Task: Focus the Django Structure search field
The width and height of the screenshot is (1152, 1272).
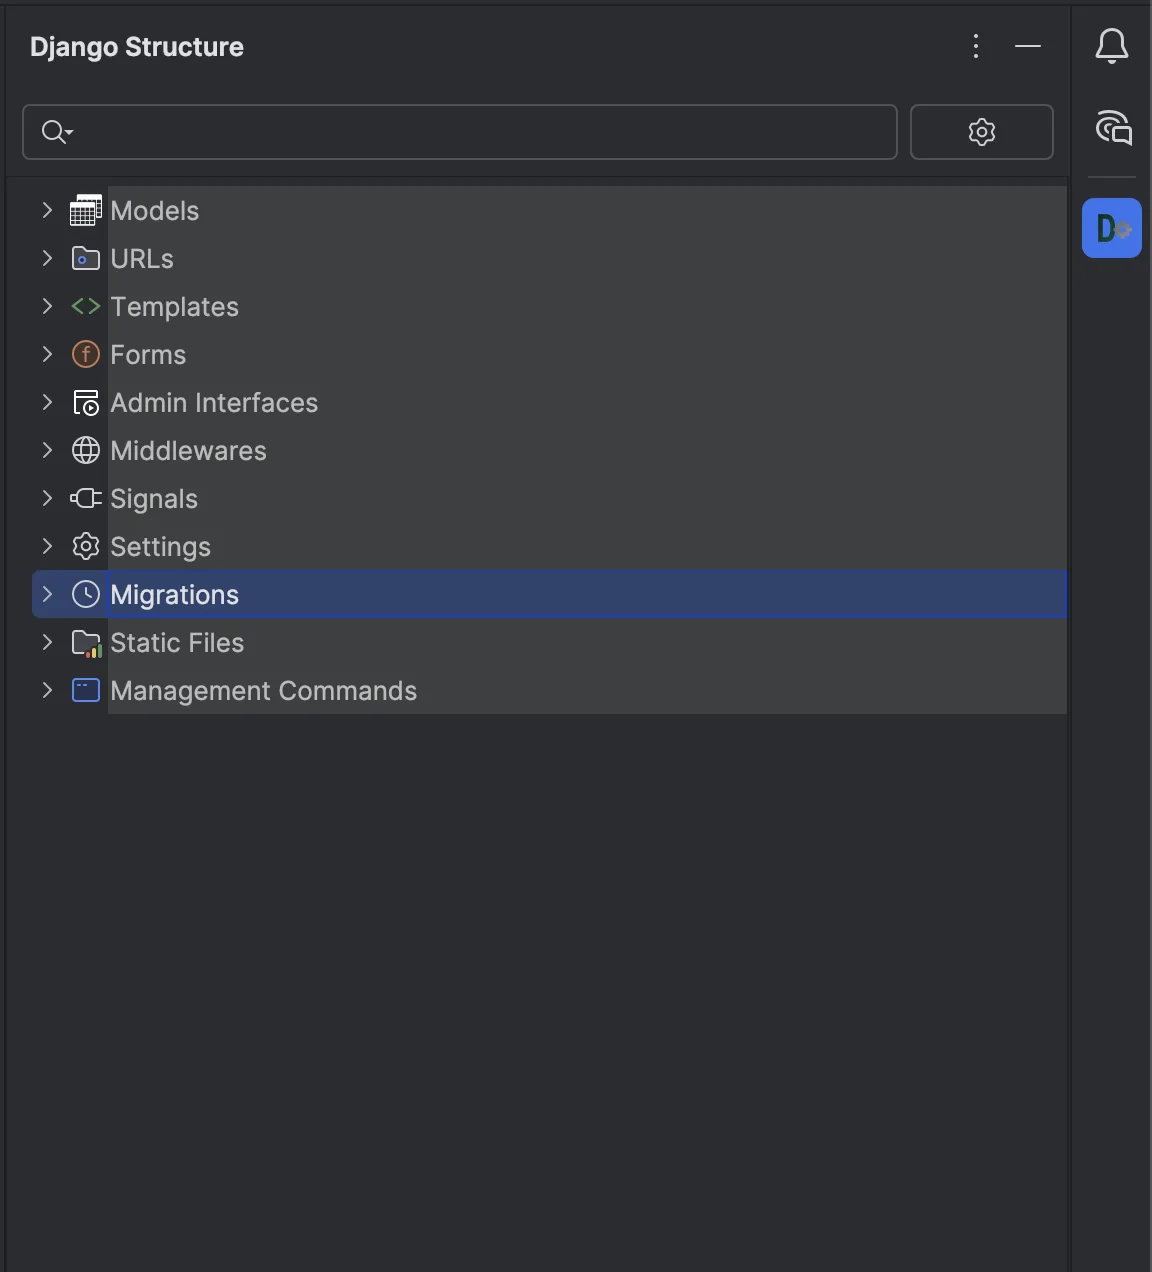Action: tap(460, 132)
